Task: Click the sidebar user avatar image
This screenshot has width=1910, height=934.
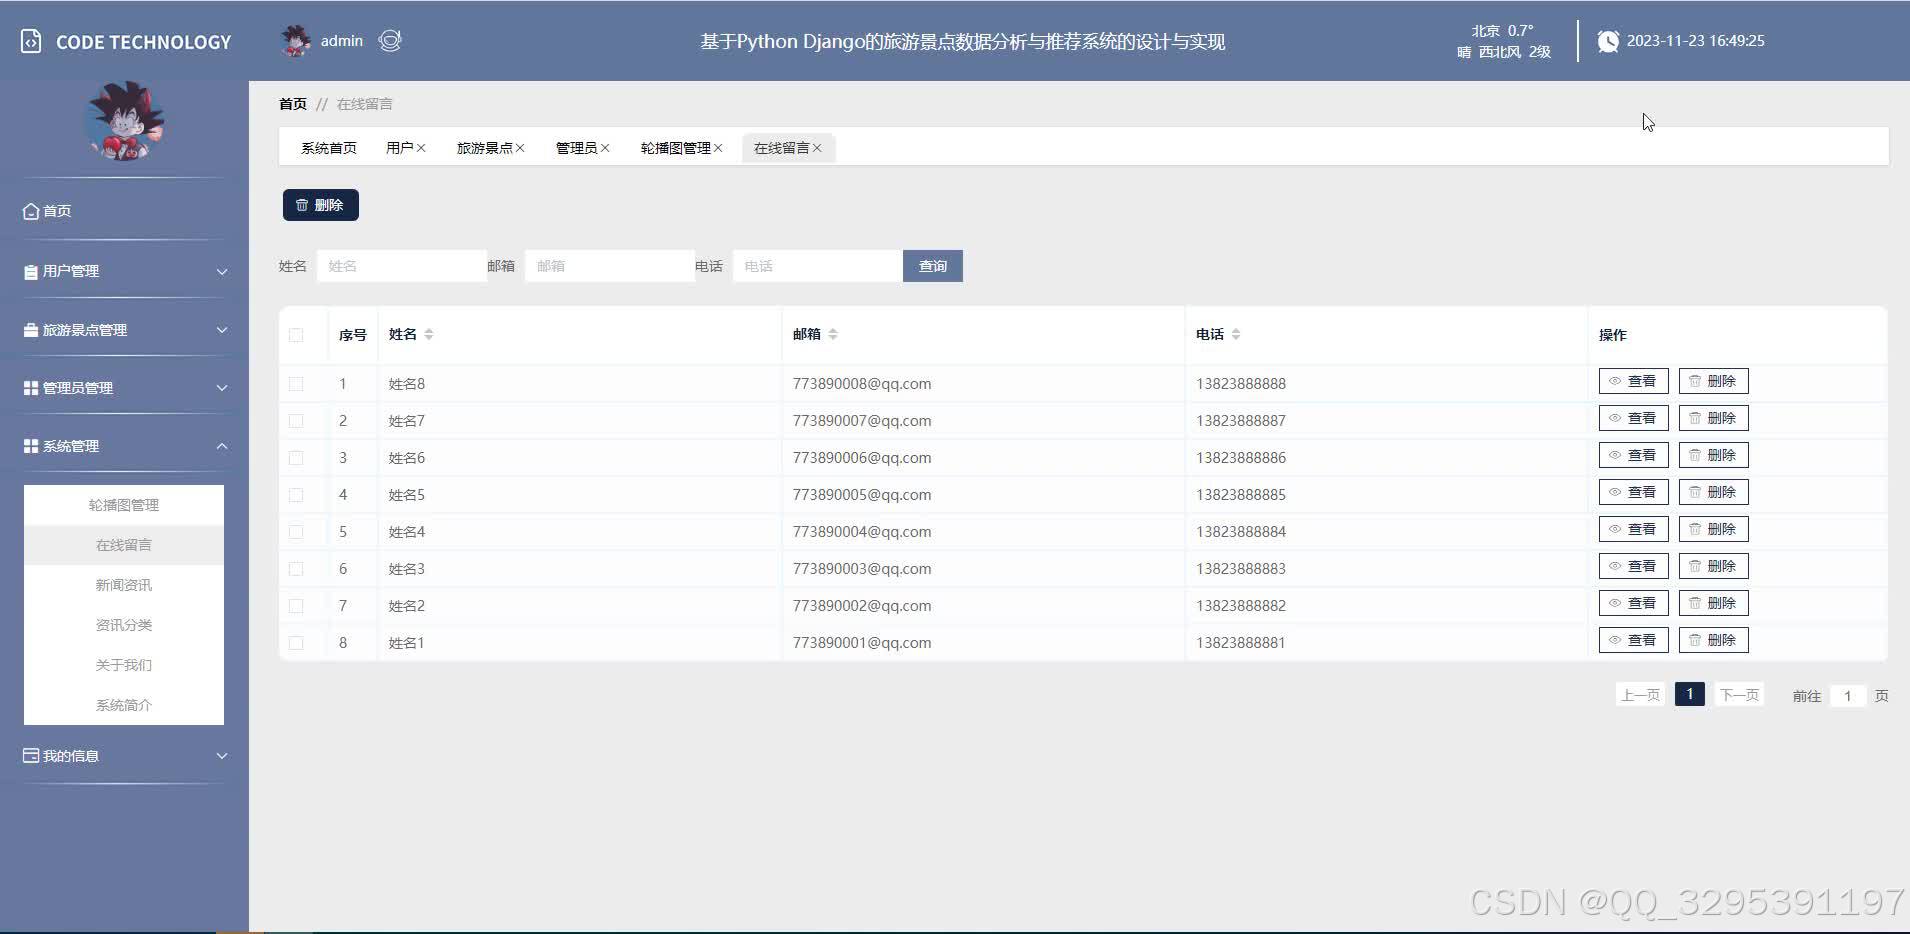Action: click(125, 122)
